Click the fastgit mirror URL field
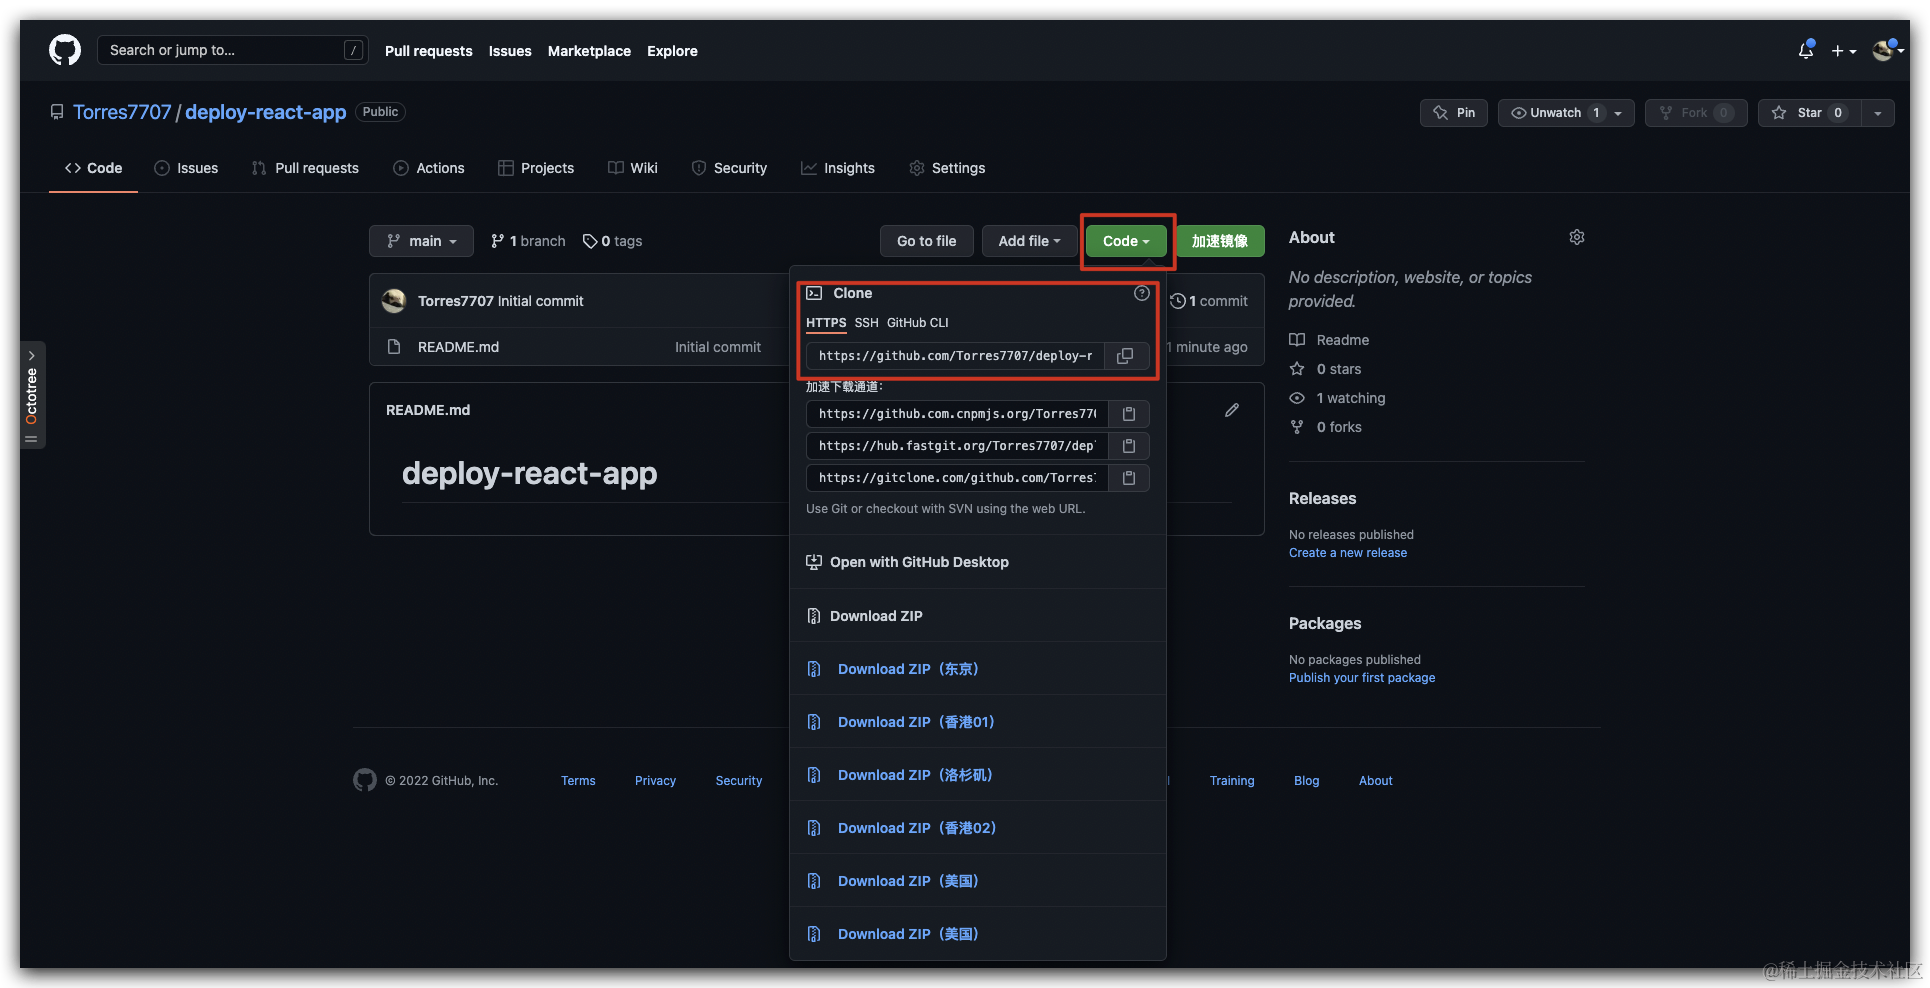 [957, 446]
